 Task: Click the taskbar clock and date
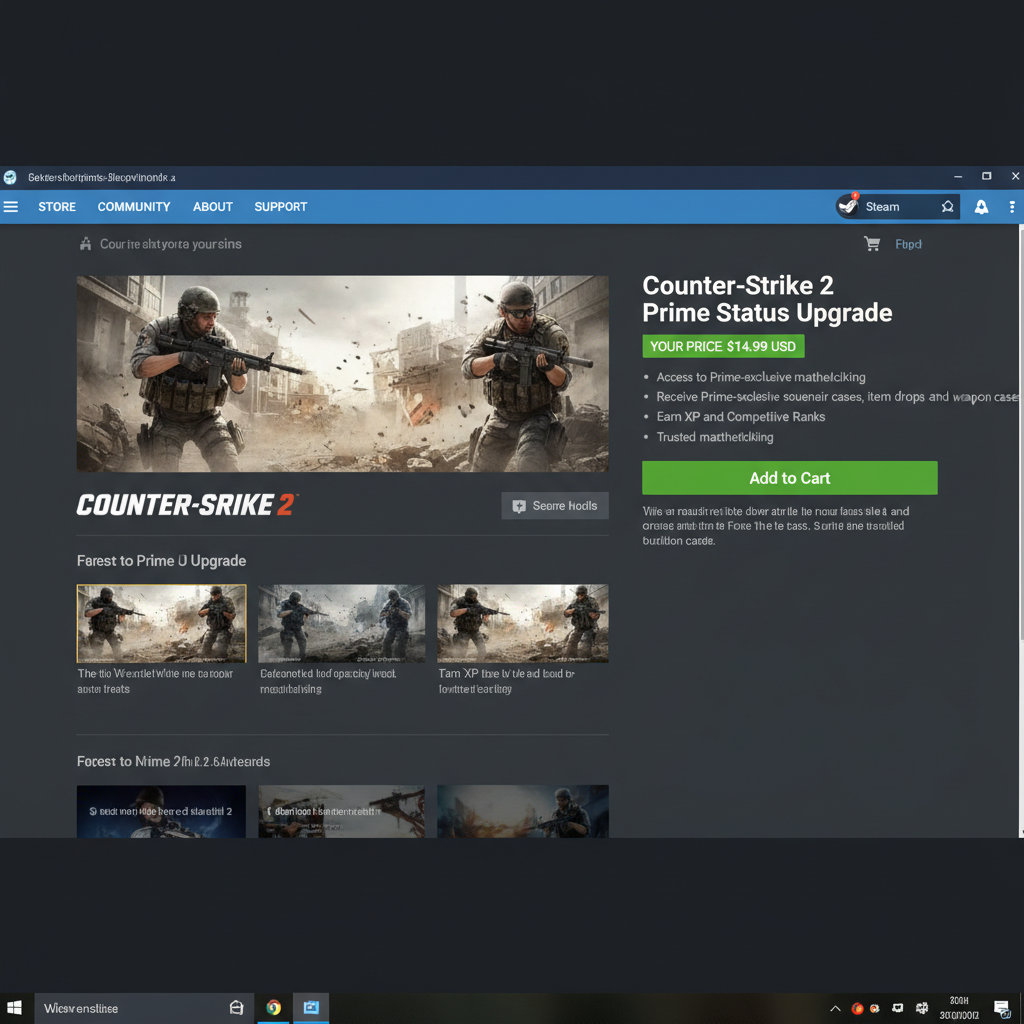pyautogui.click(x=959, y=1008)
